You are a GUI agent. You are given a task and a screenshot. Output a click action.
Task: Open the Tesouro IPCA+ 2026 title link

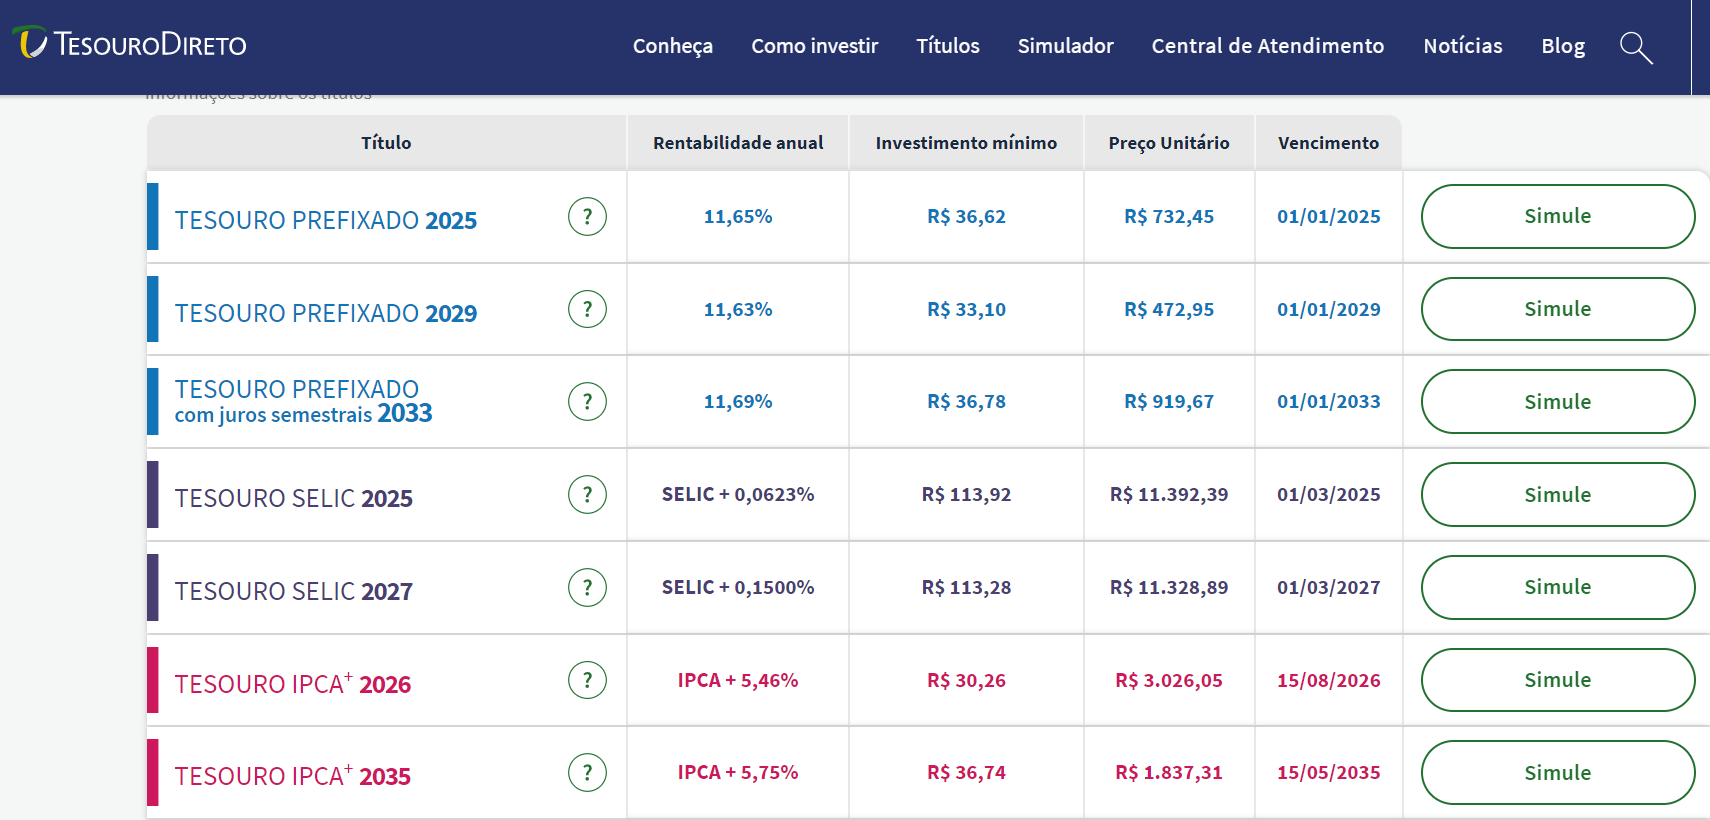(x=293, y=683)
